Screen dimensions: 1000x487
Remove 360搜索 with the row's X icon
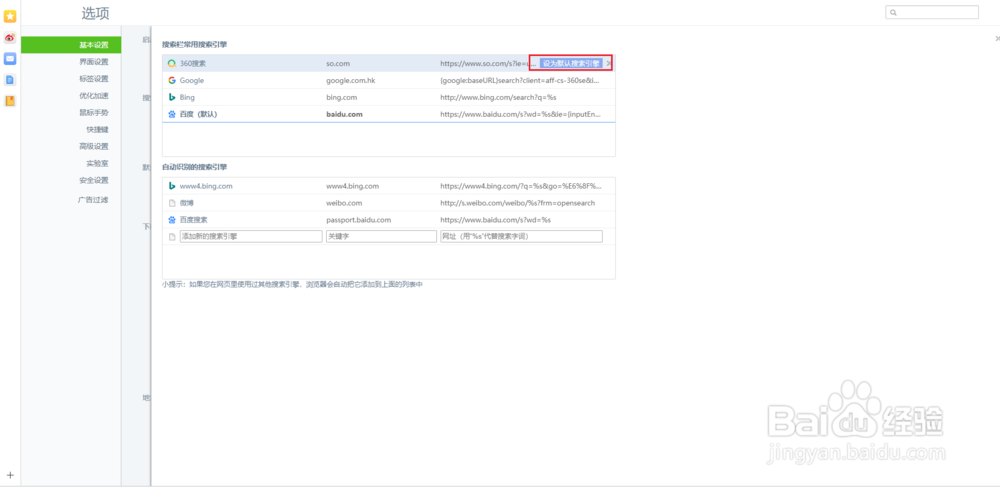[x=608, y=64]
